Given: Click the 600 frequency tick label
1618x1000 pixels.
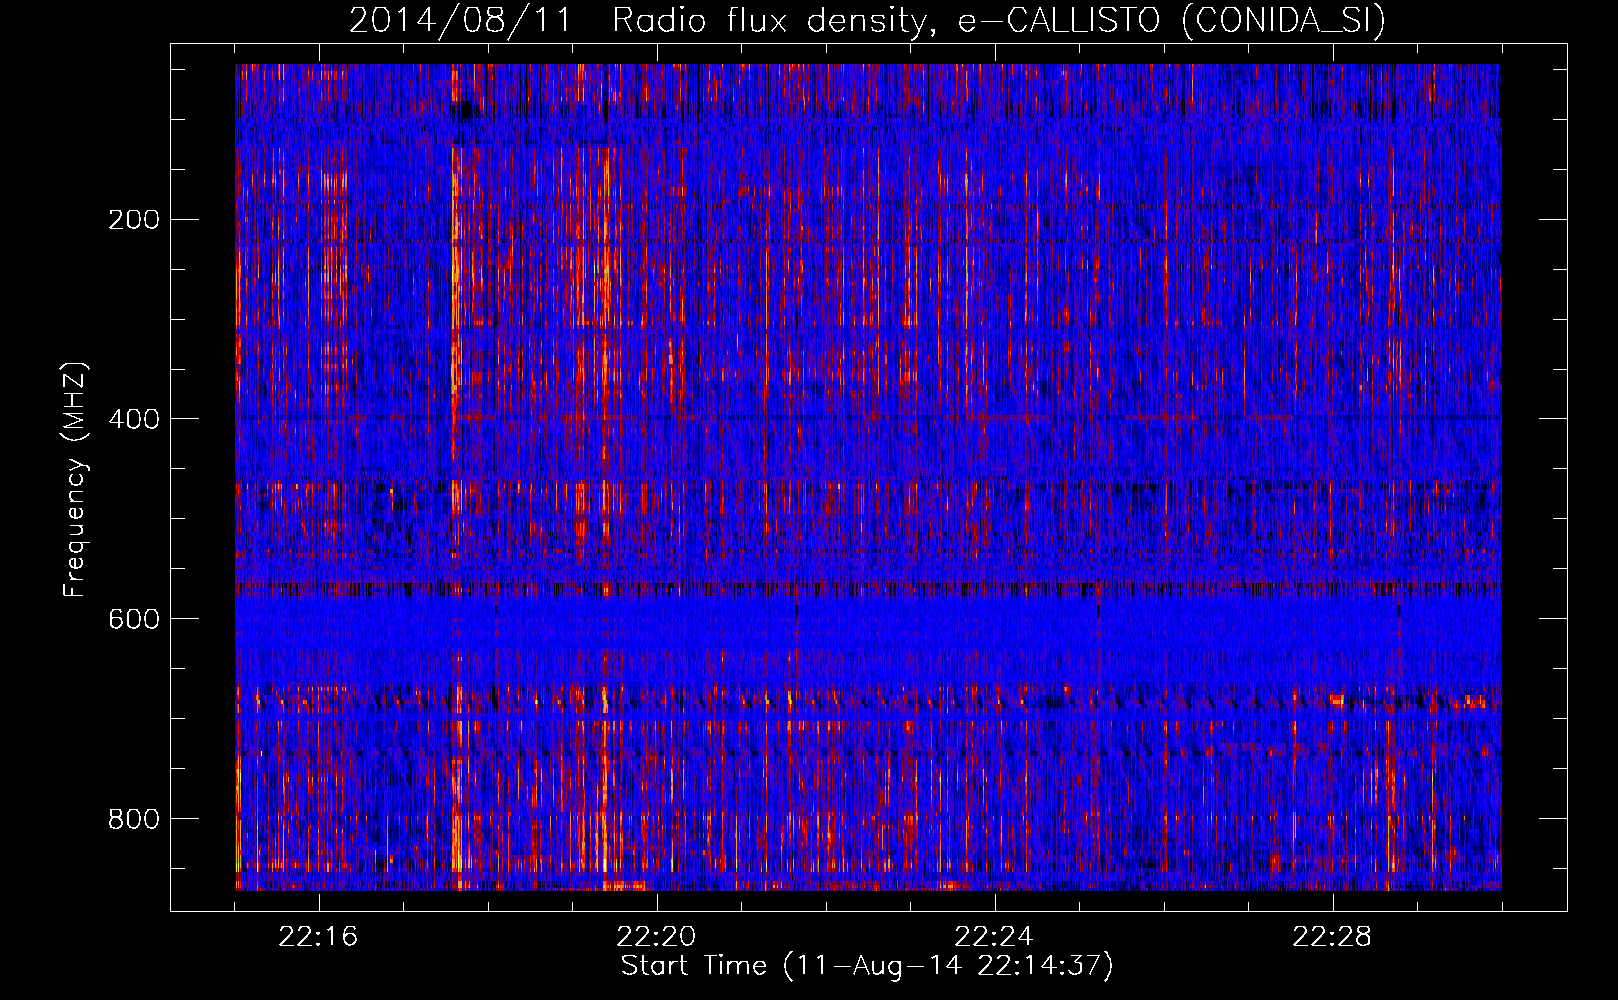Looking at the screenshot, I should [133, 619].
